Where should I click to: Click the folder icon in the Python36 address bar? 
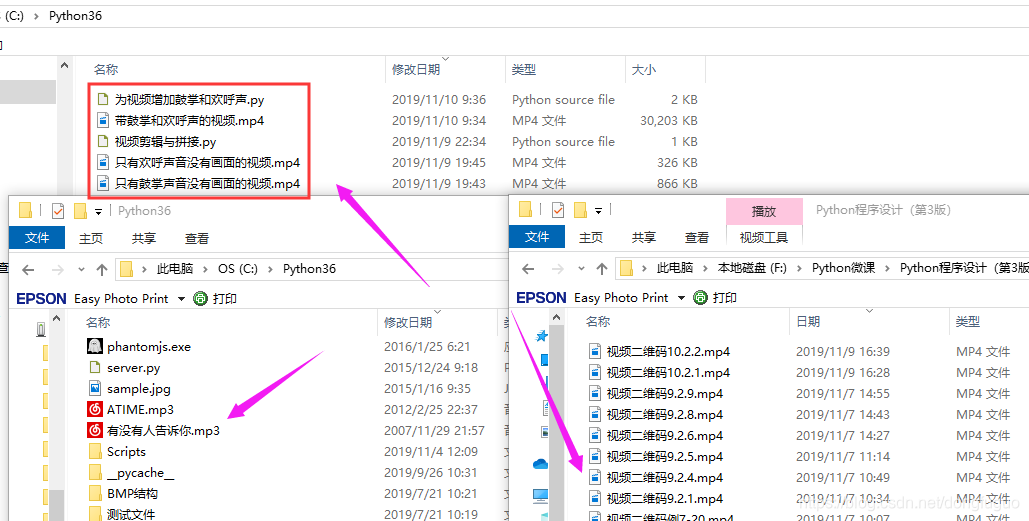pos(127,269)
